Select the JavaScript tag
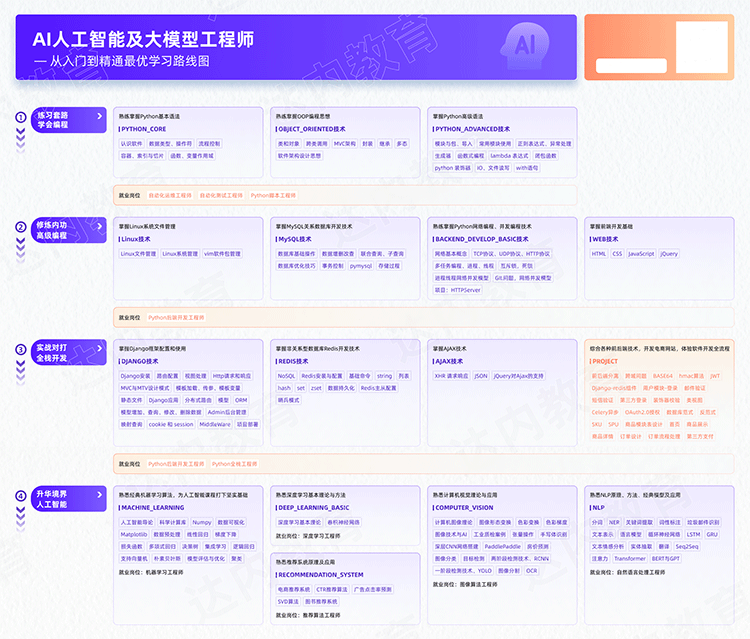This screenshot has height=639, width=750. (641, 253)
